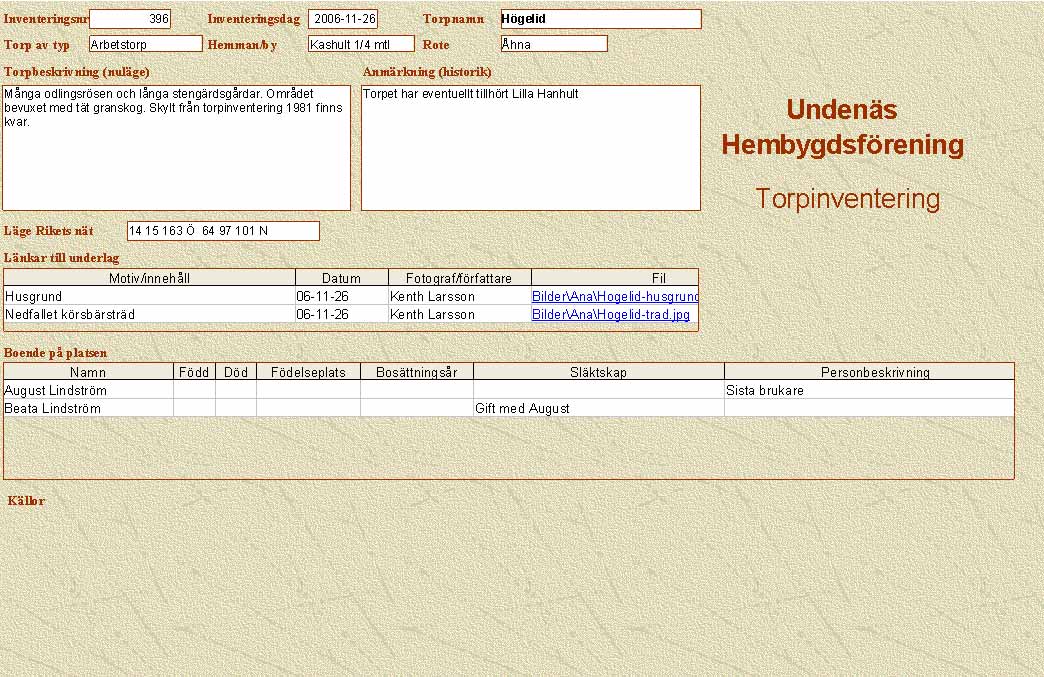This screenshot has height=677, width=1044.
Task: Click the Torp av typ field Arbetstorp
Action: 145,44
